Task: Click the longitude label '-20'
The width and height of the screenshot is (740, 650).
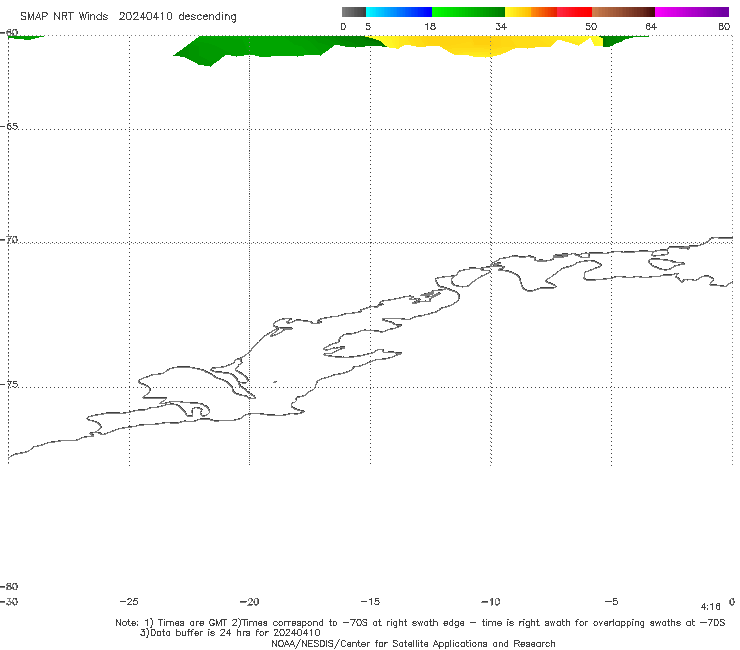Action: click(249, 602)
